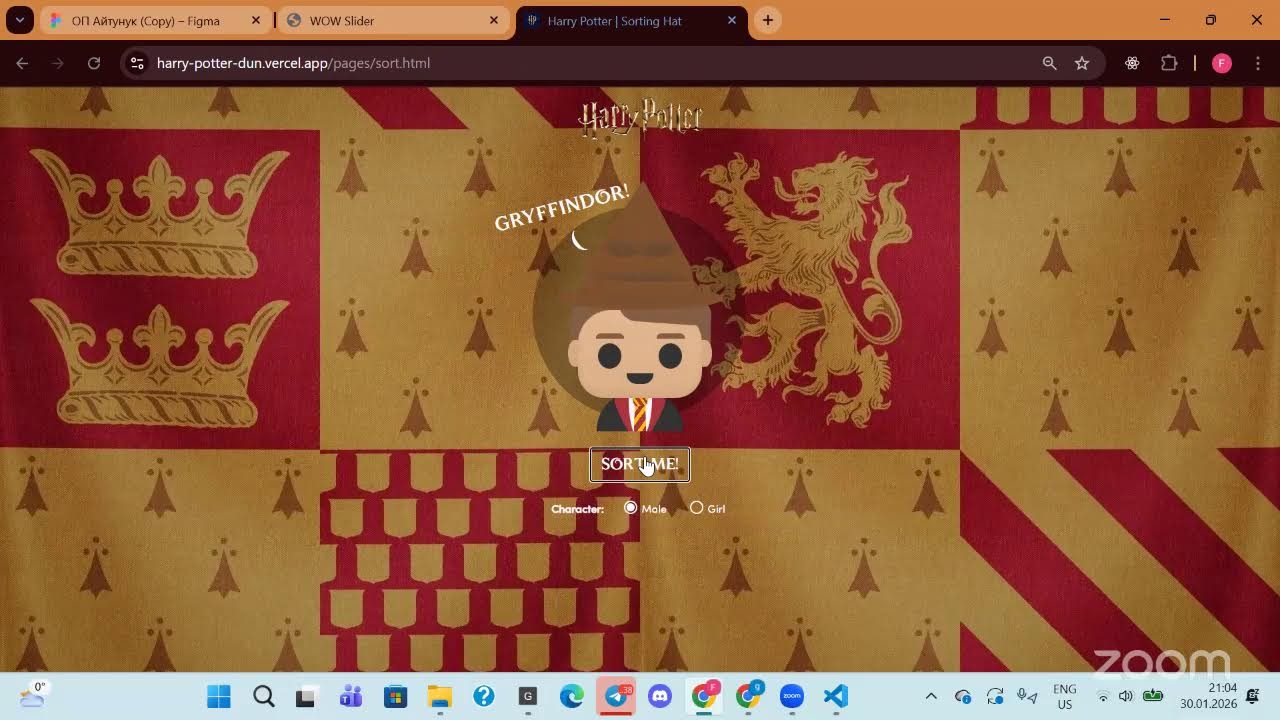Reload the current page
The width and height of the screenshot is (1280, 720).
[x=94, y=63]
